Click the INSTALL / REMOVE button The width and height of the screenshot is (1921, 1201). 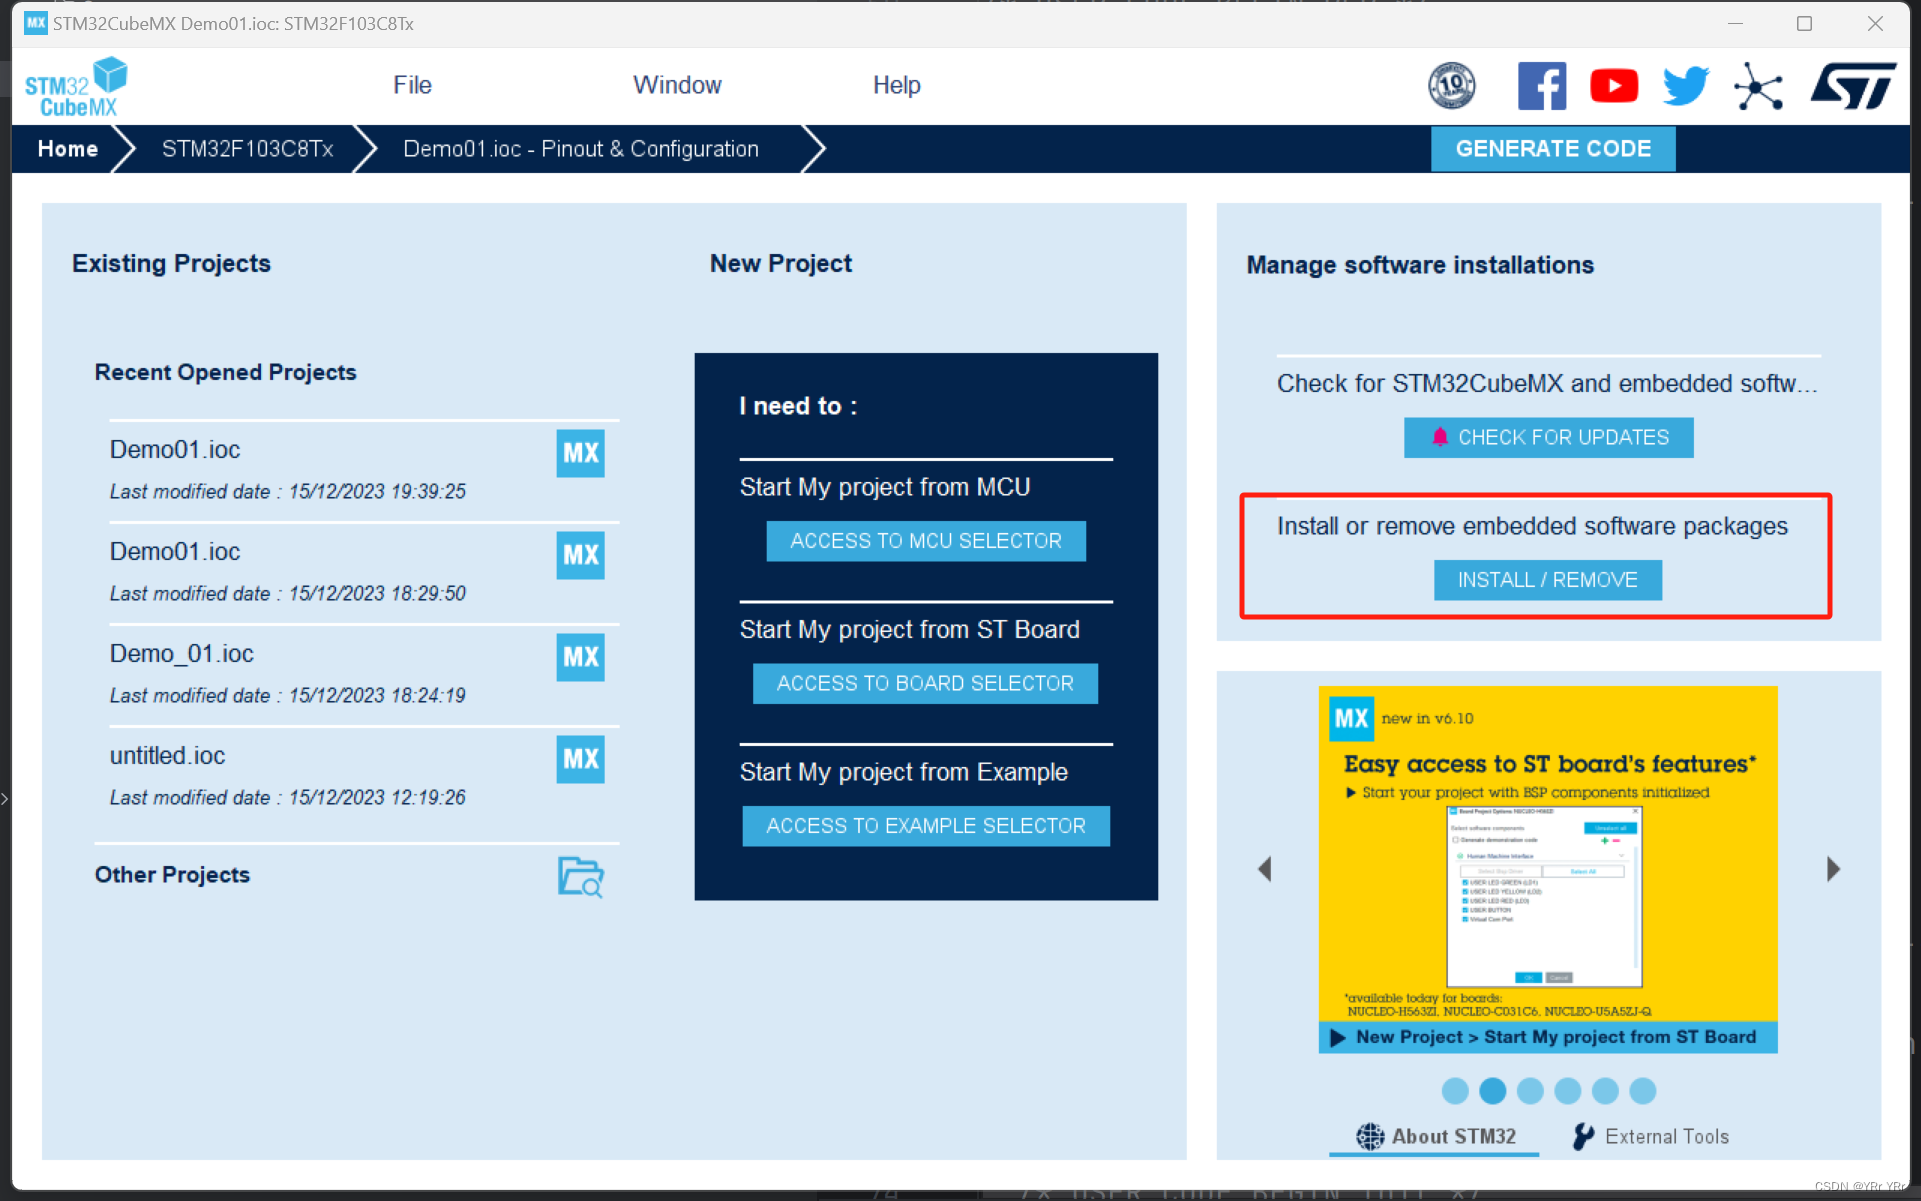pyautogui.click(x=1549, y=580)
